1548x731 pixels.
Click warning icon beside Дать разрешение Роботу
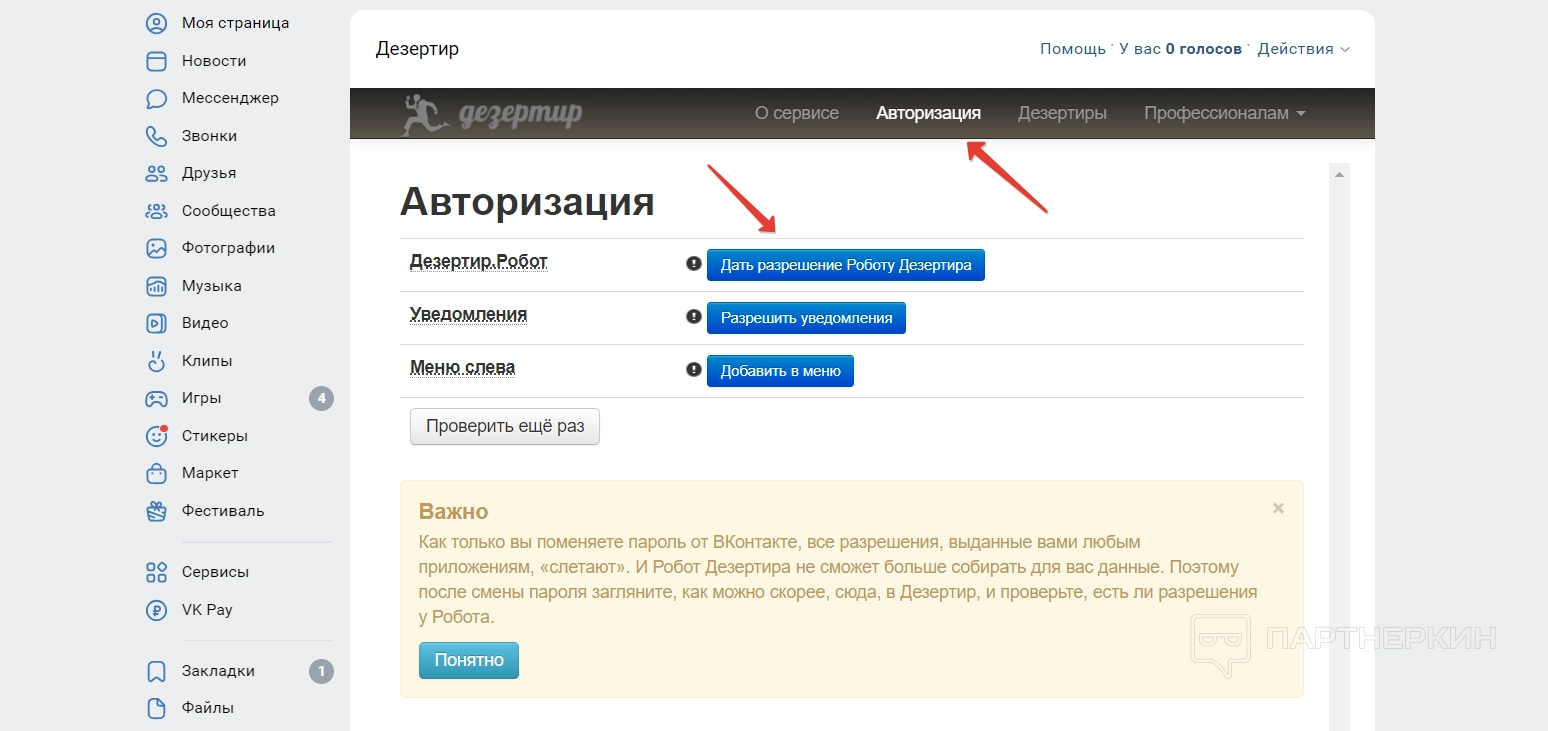tap(693, 264)
